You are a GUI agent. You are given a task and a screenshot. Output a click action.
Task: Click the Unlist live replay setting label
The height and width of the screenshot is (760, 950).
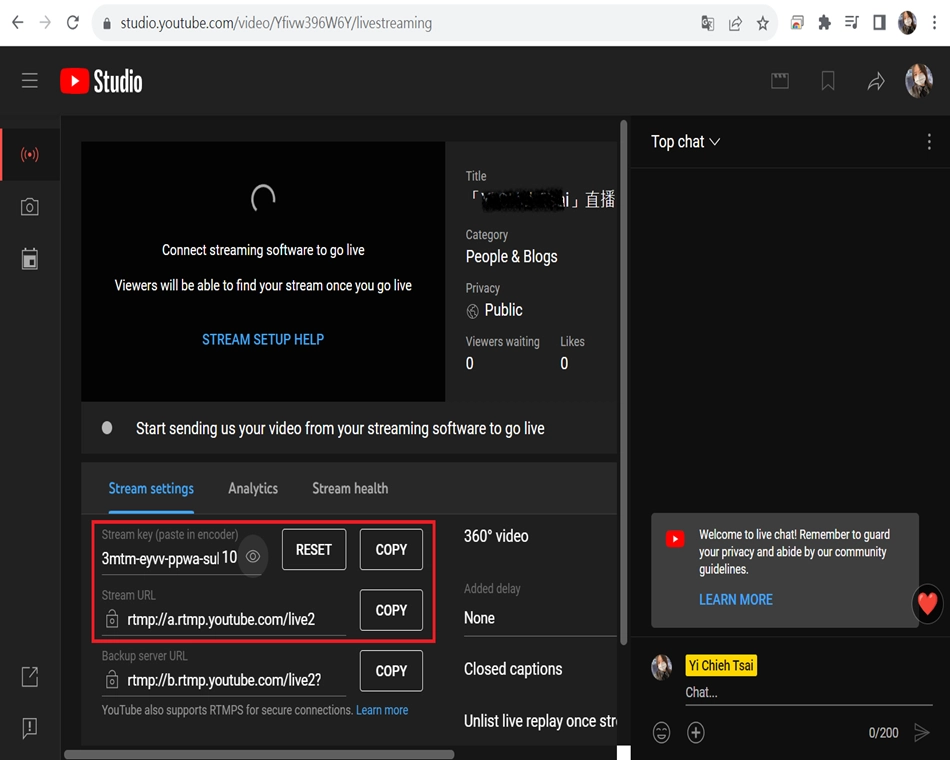click(540, 721)
